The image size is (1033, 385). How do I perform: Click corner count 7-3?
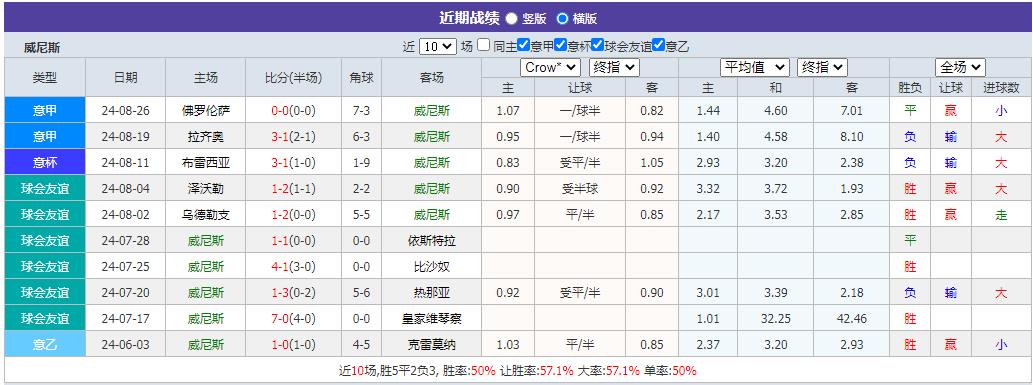click(361, 111)
